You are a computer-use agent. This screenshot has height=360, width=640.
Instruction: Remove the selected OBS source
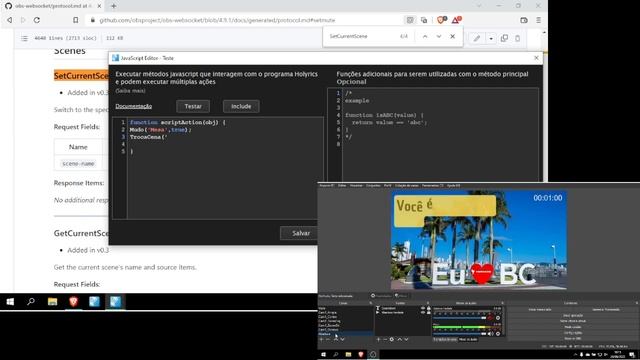point(385,340)
